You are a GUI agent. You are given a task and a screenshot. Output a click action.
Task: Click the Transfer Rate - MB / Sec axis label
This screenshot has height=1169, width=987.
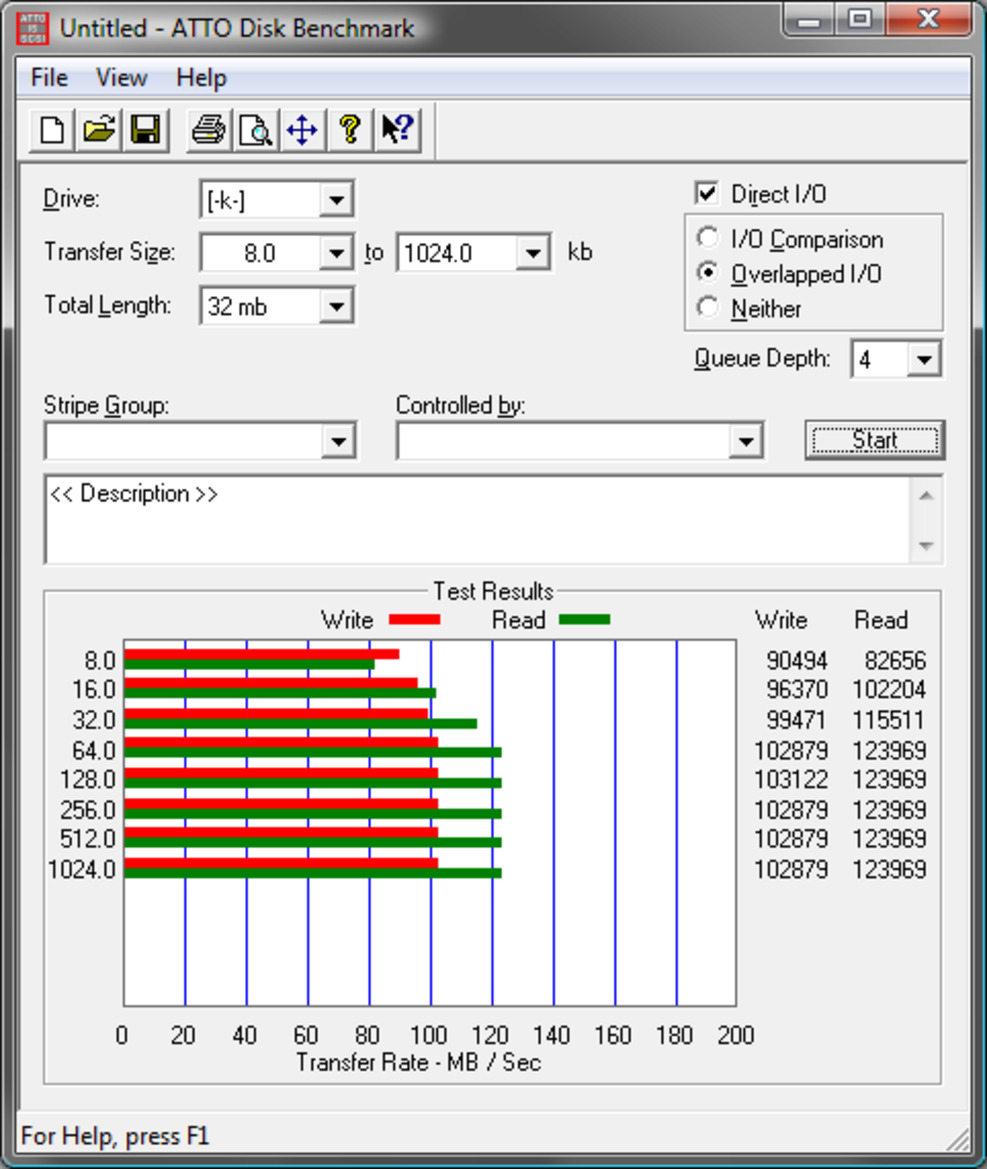418,1062
